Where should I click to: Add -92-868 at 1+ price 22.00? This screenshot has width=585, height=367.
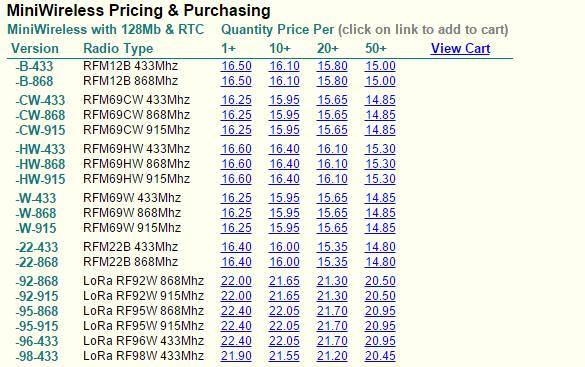pos(236,281)
